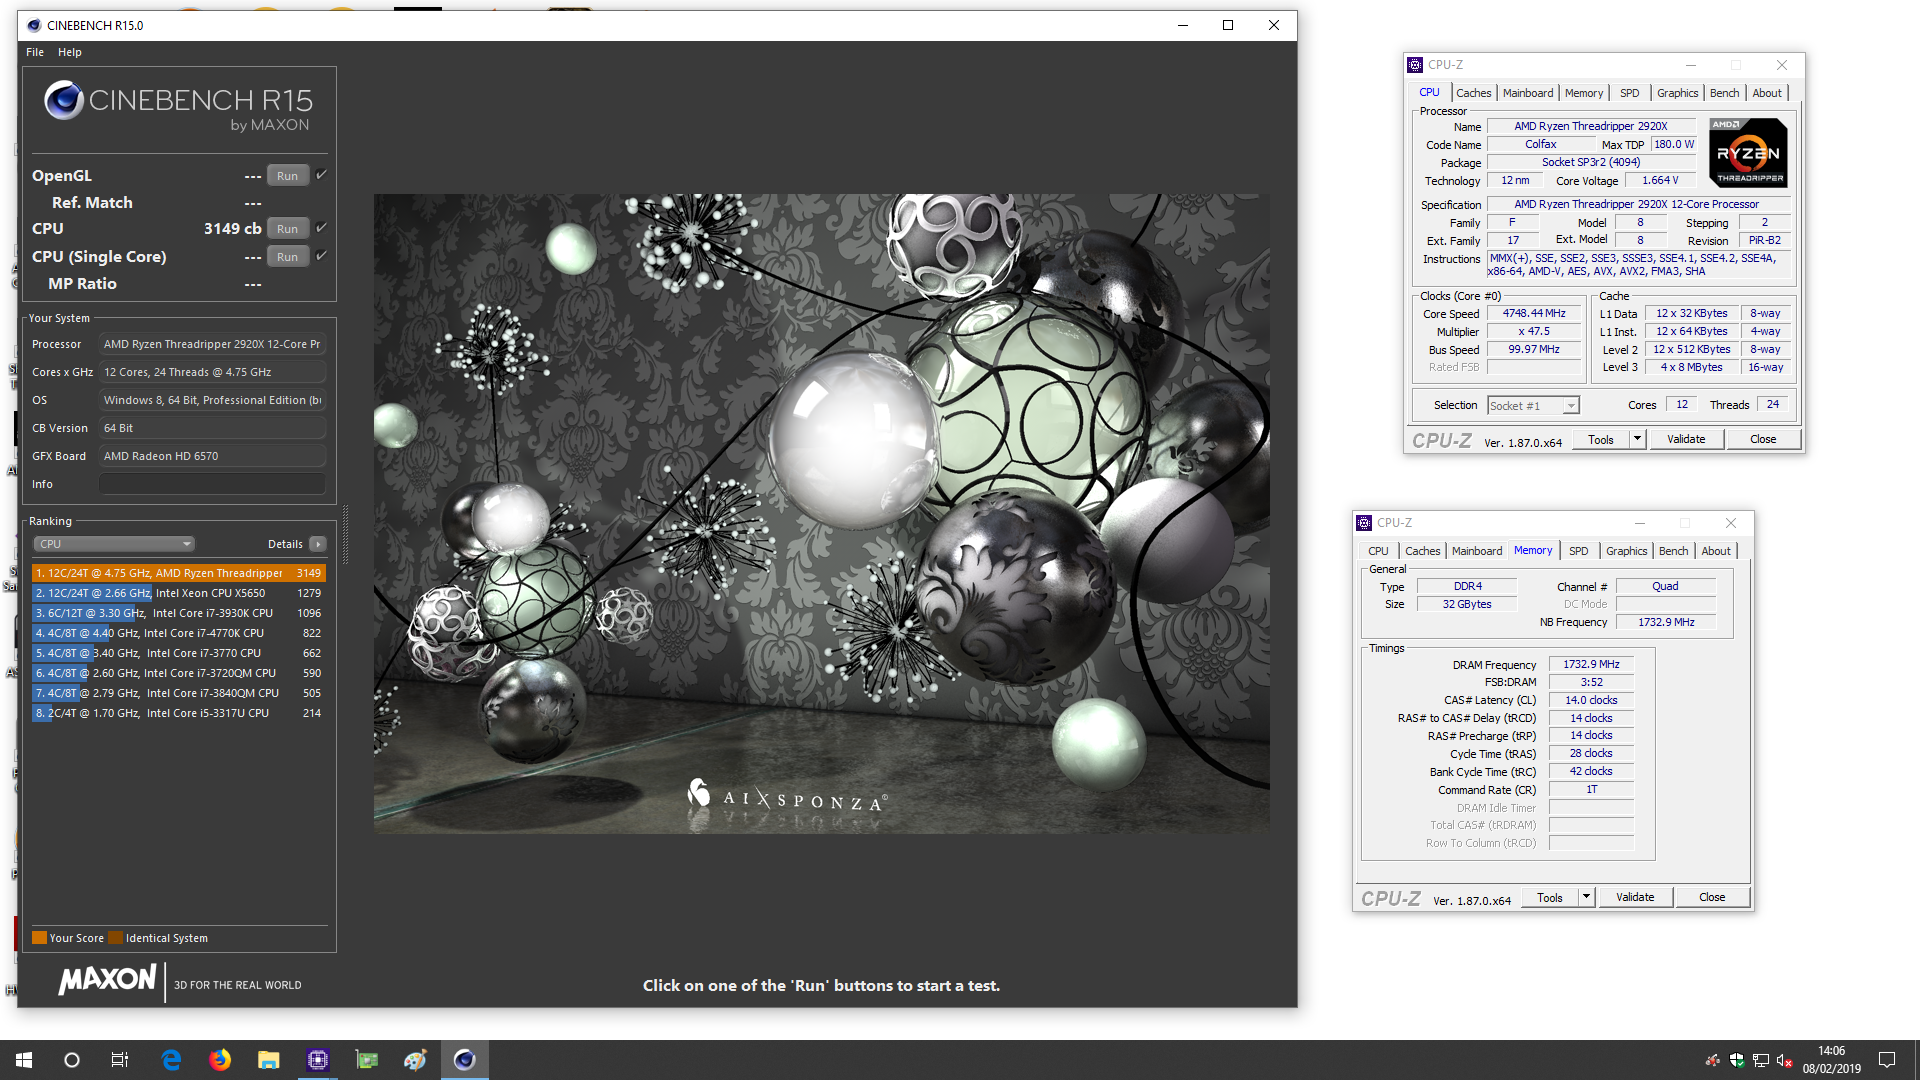
Task: Open the paint palette app on taskbar
Action: [x=415, y=1060]
